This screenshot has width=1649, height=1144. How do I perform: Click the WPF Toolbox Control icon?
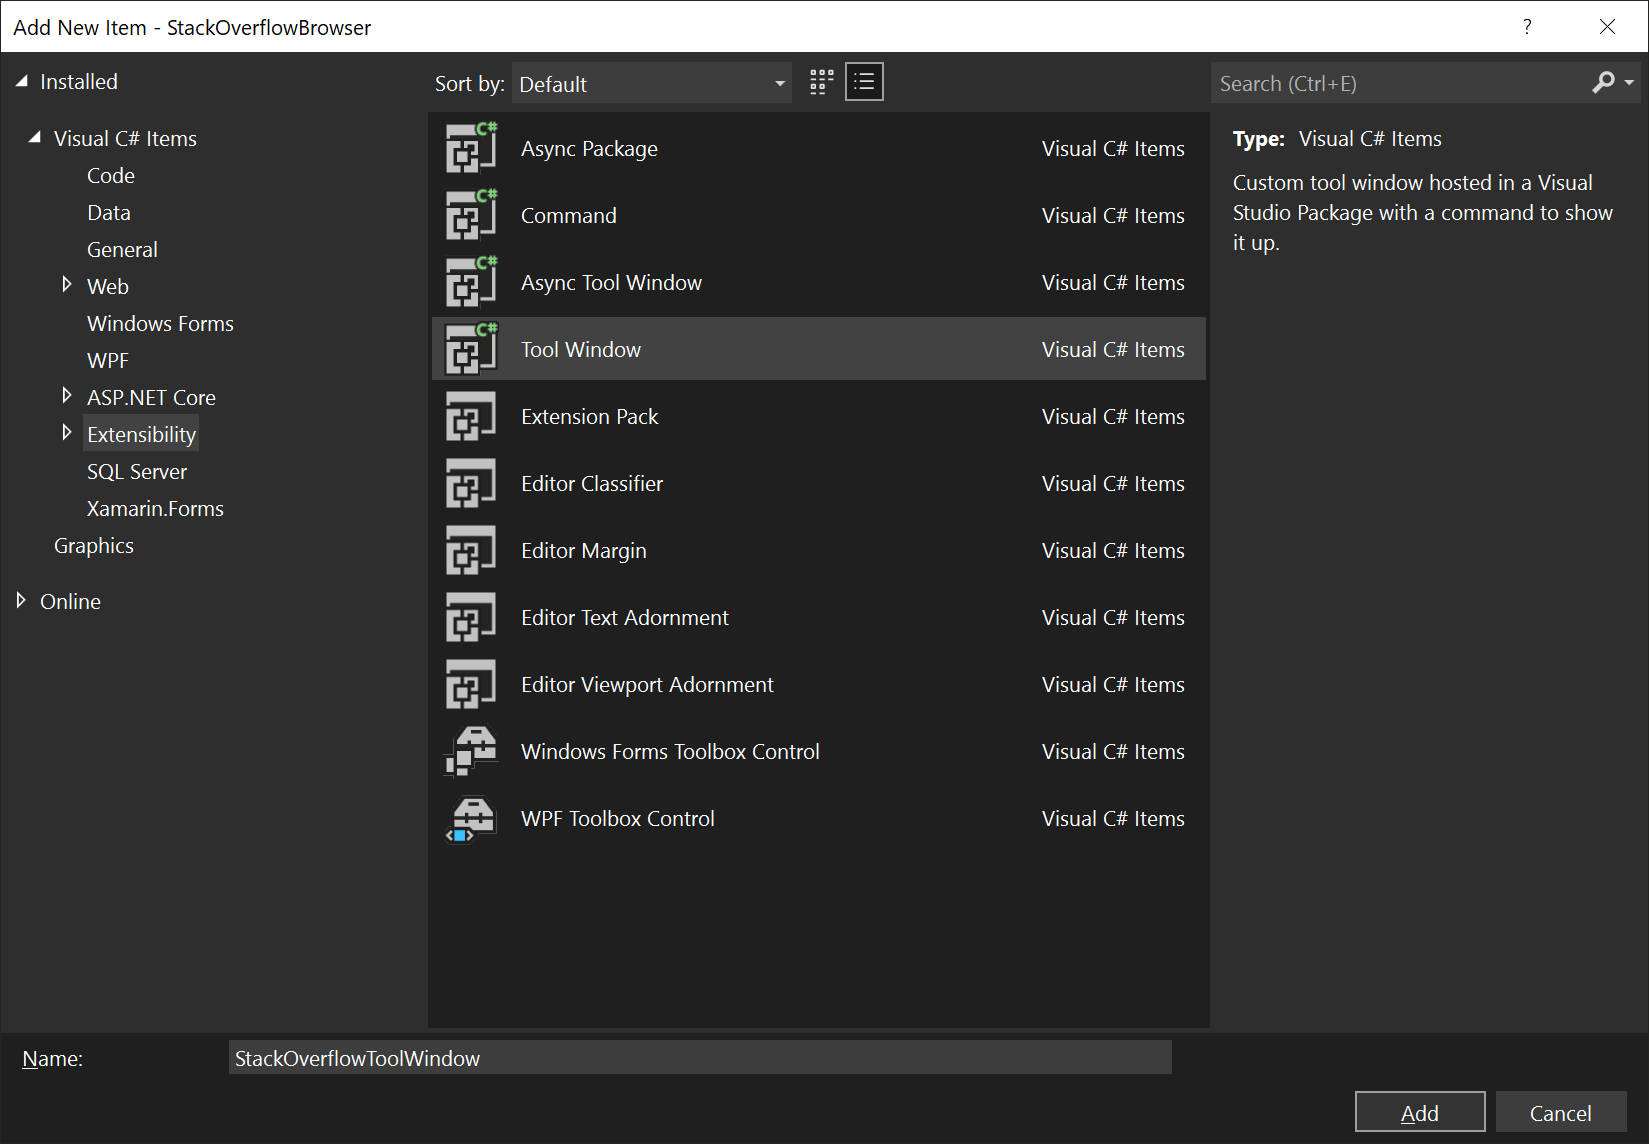470,817
